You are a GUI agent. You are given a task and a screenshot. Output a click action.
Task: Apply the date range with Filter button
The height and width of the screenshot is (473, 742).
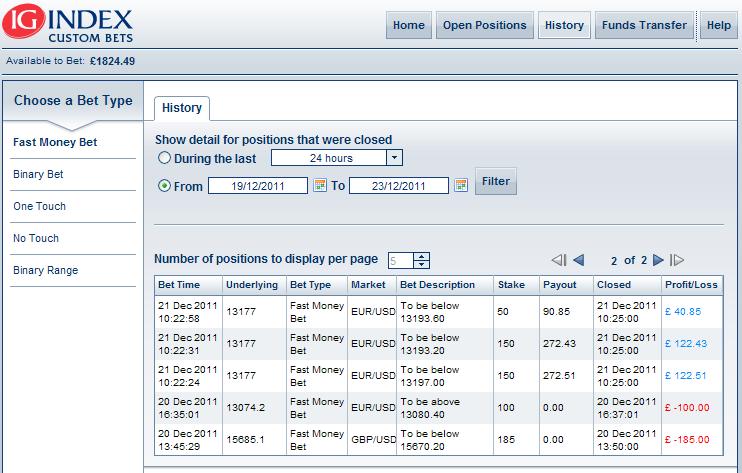[496, 181]
